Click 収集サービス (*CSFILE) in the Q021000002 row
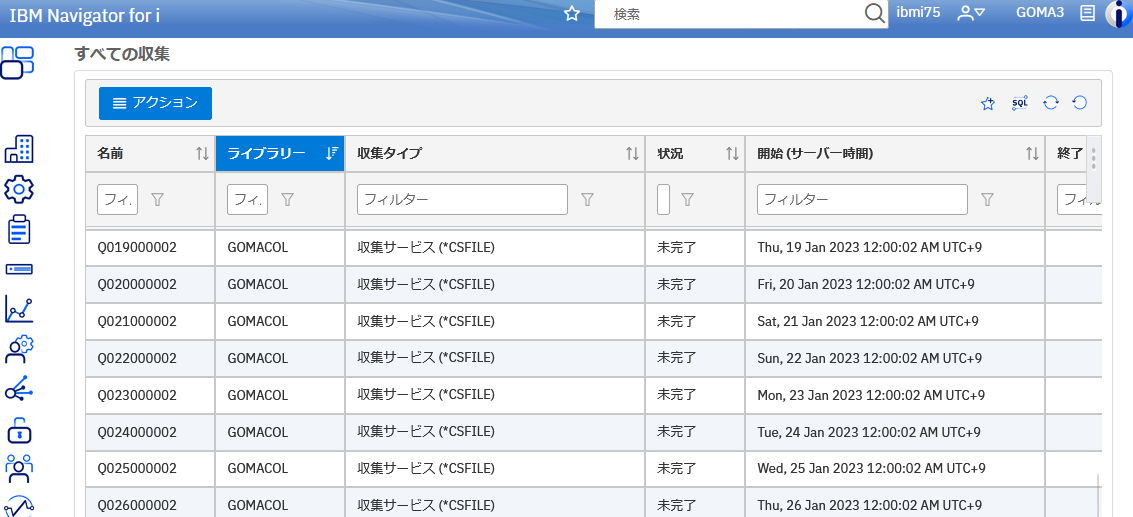Image resolution: width=1133 pixels, height=517 pixels. point(426,321)
